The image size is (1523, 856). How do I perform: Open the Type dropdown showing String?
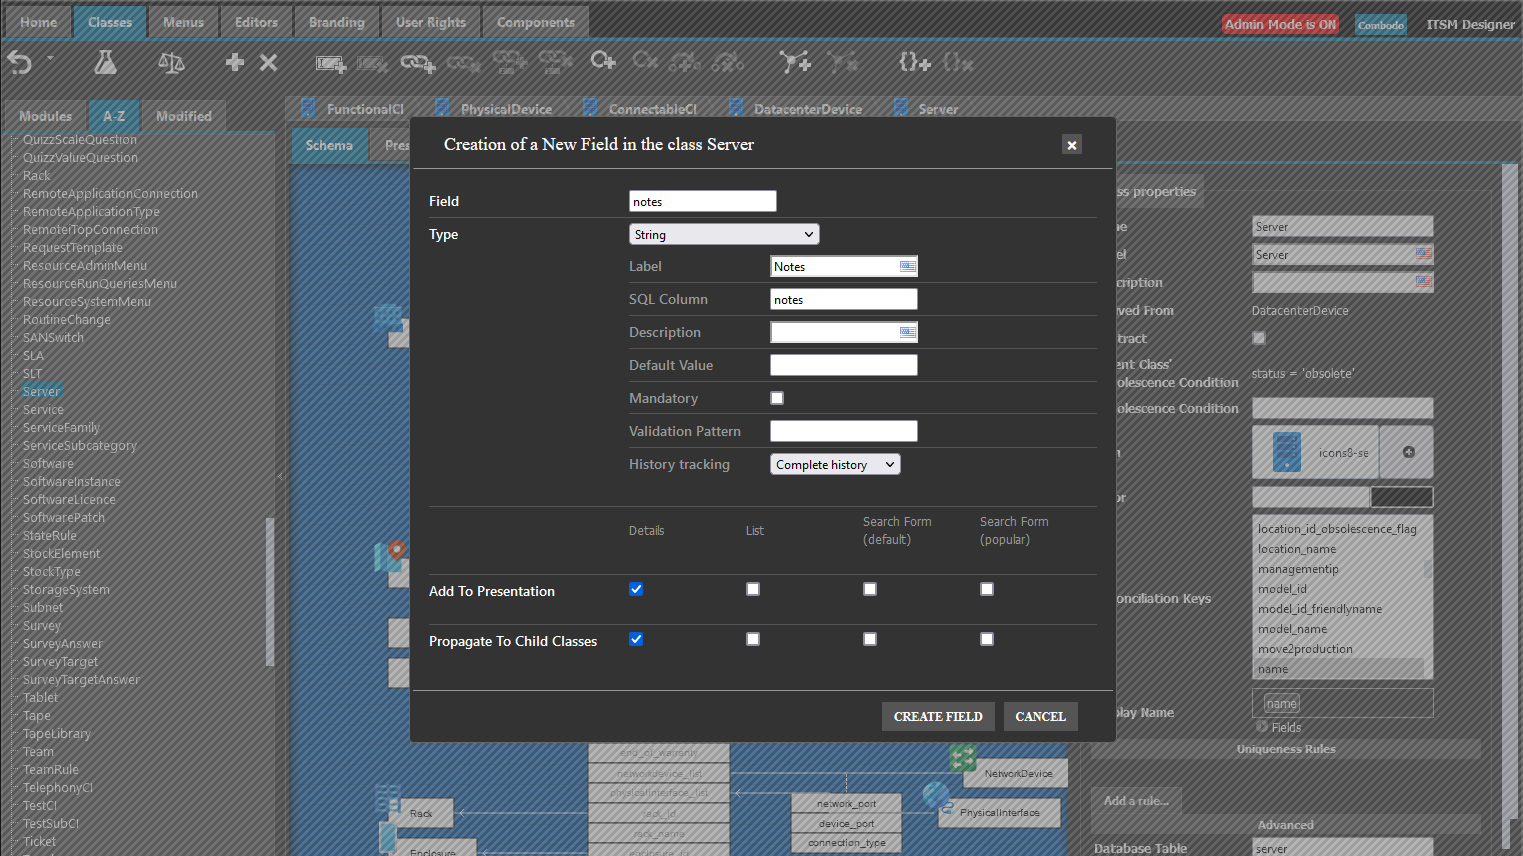[x=724, y=234]
